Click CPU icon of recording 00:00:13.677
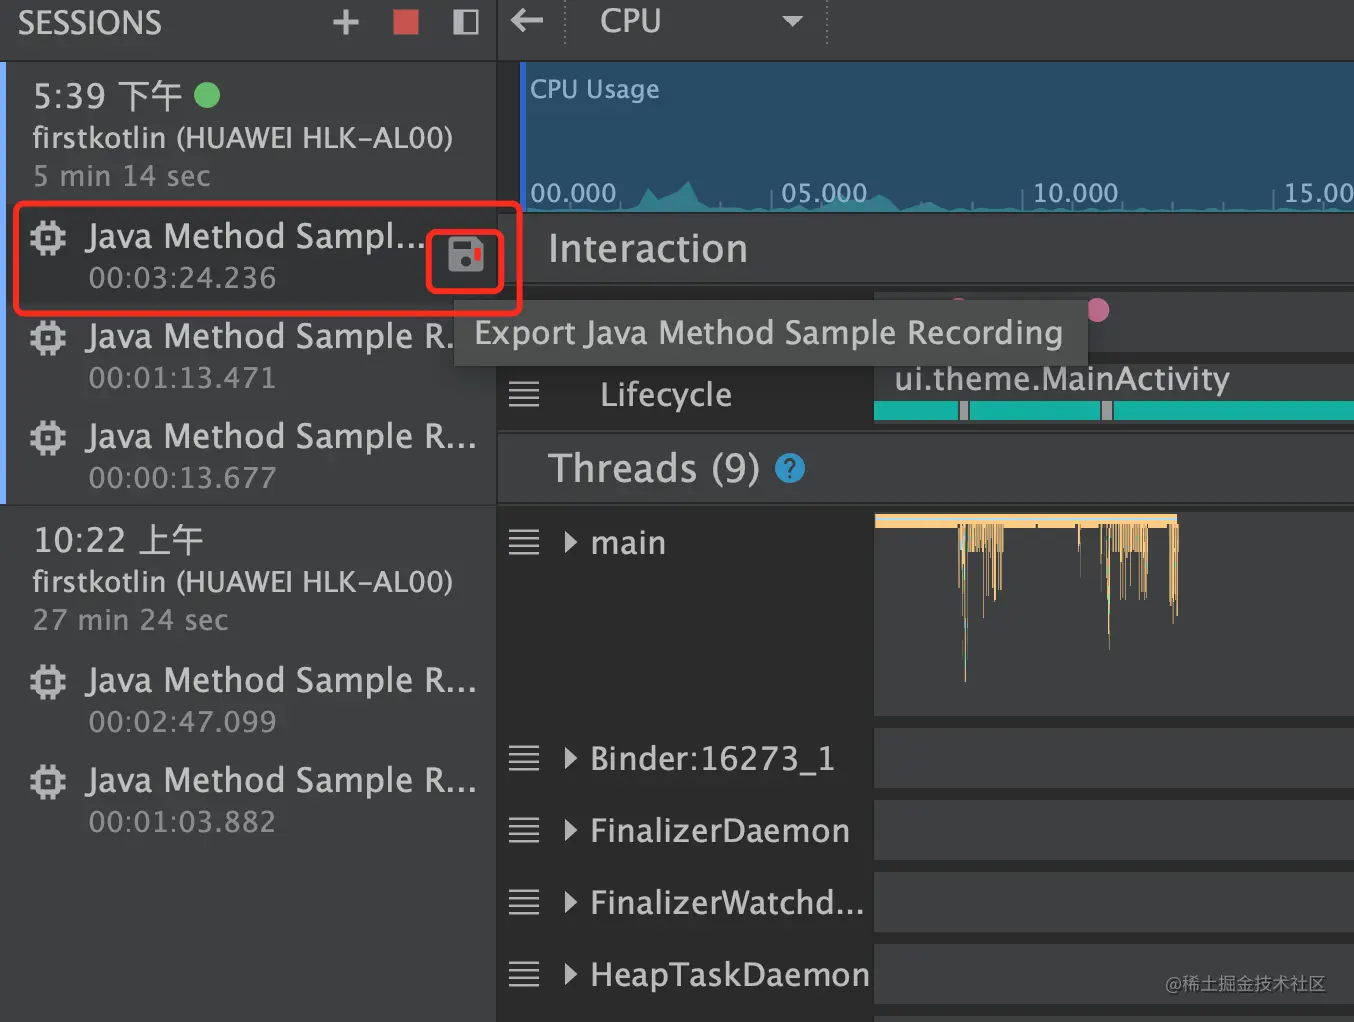 pyautogui.click(x=48, y=437)
